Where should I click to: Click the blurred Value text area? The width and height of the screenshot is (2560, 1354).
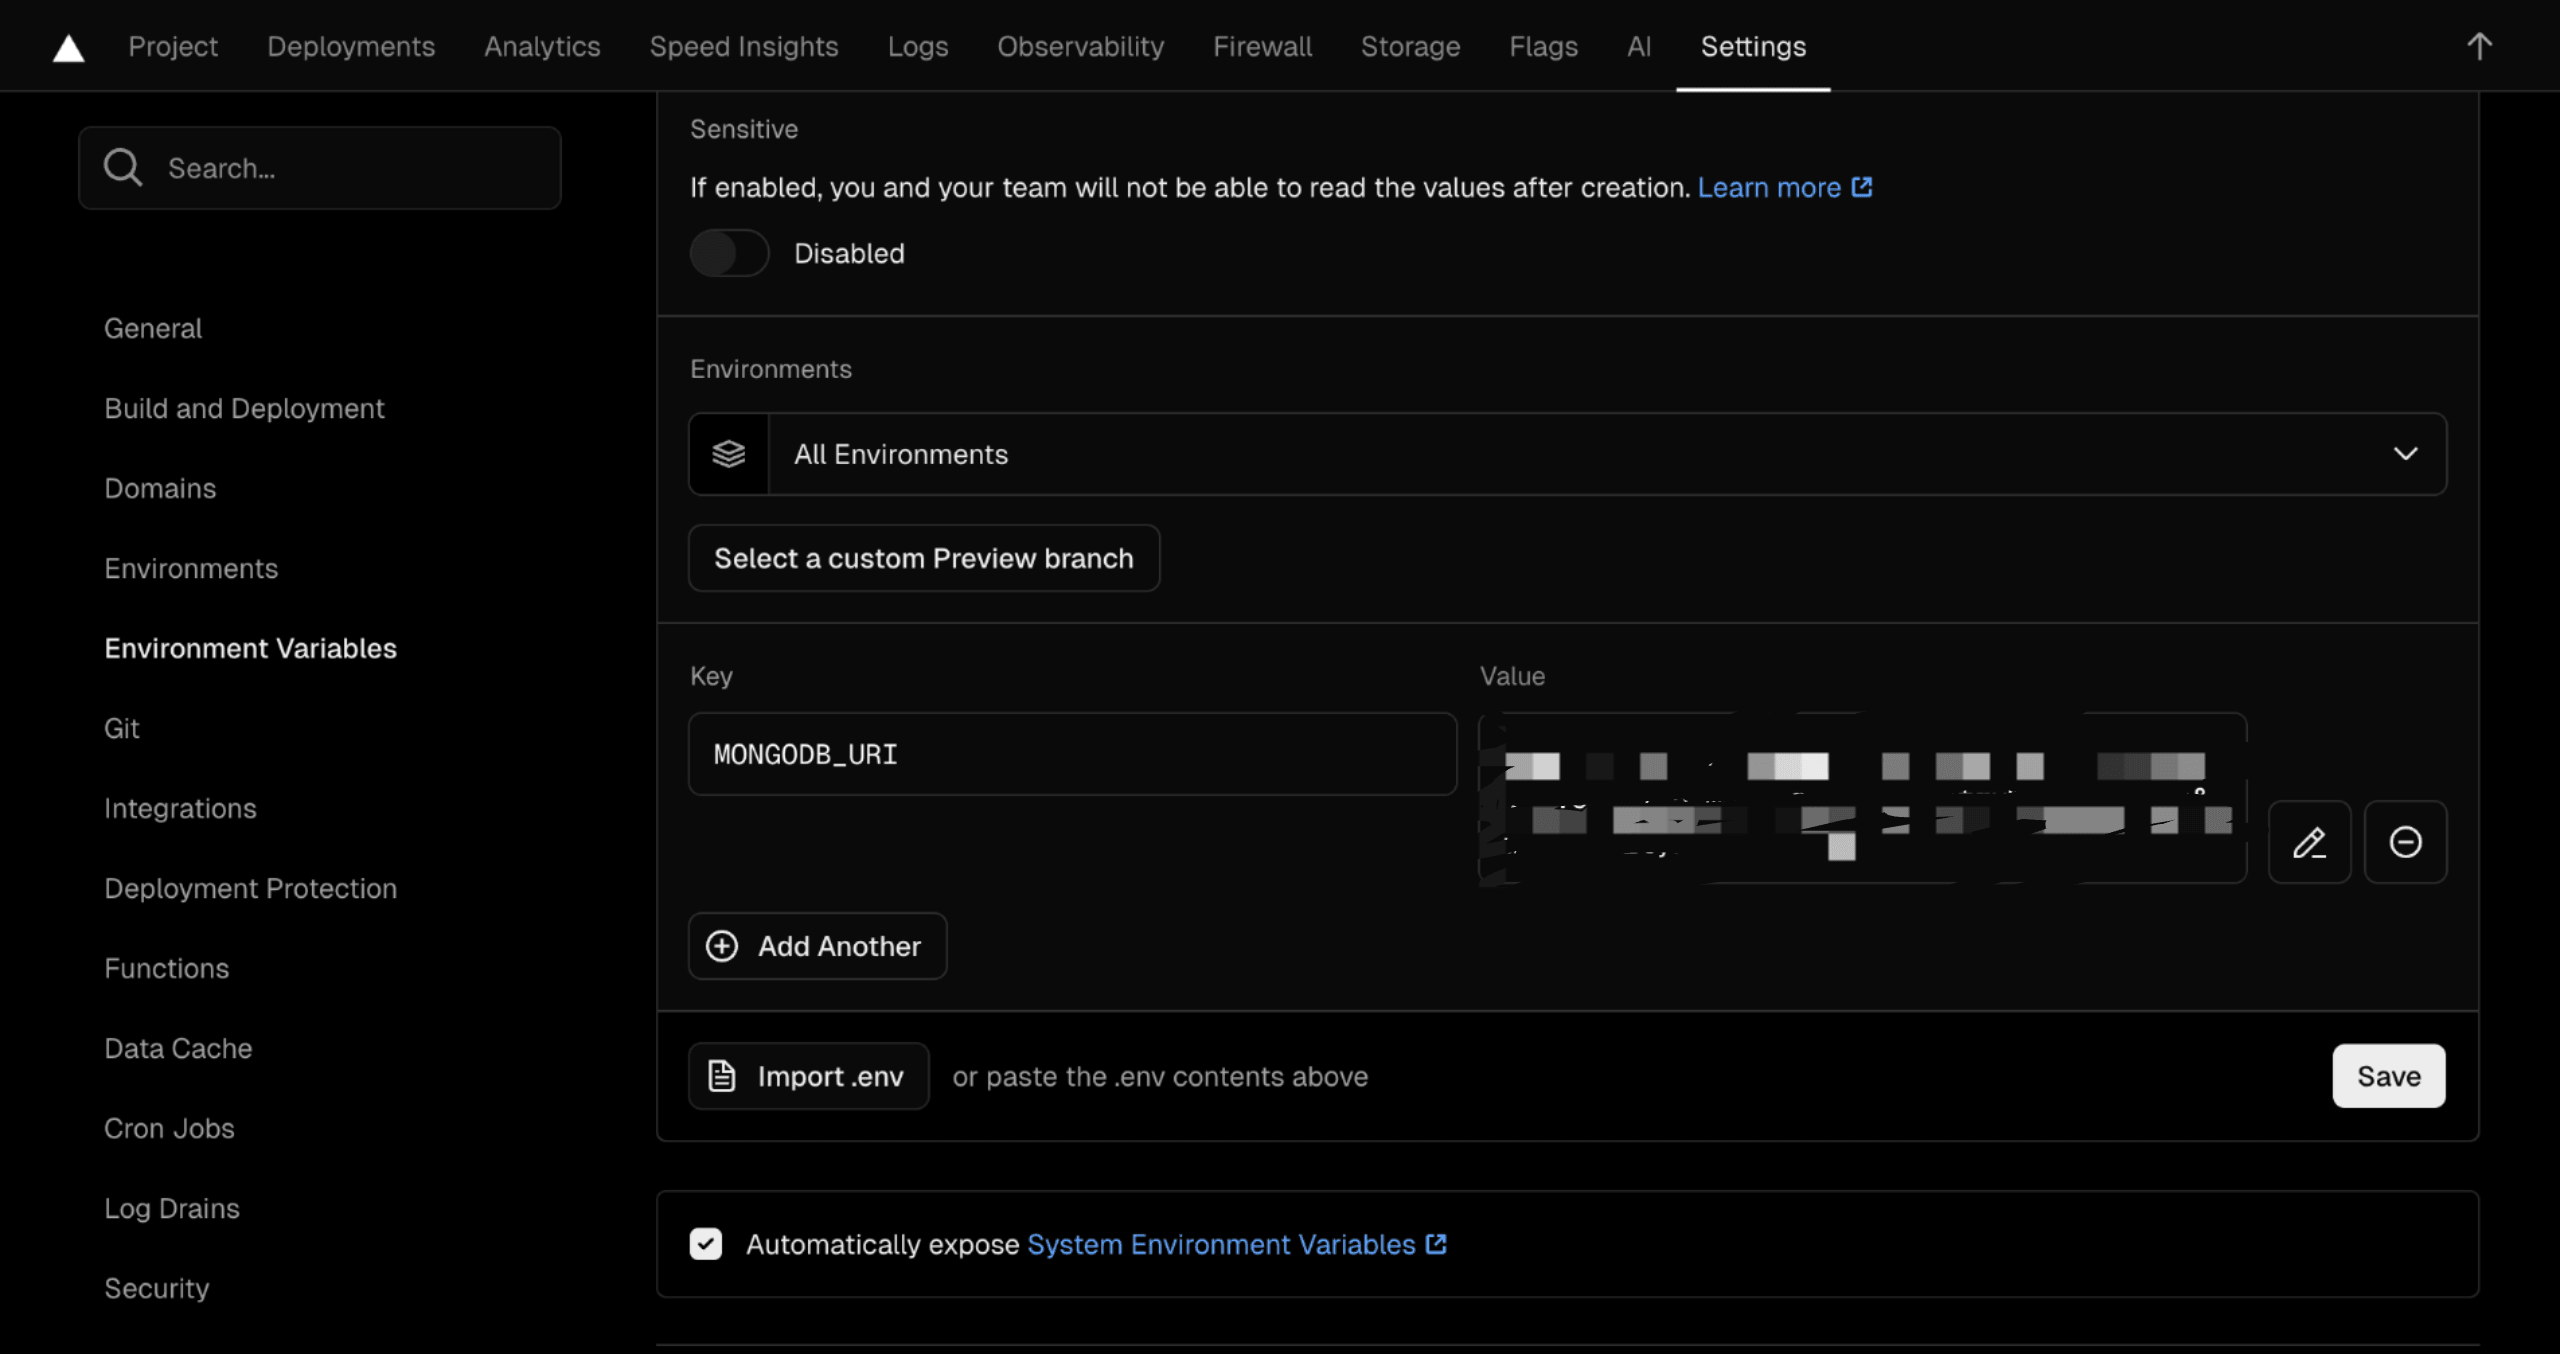pyautogui.click(x=1862, y=798)
